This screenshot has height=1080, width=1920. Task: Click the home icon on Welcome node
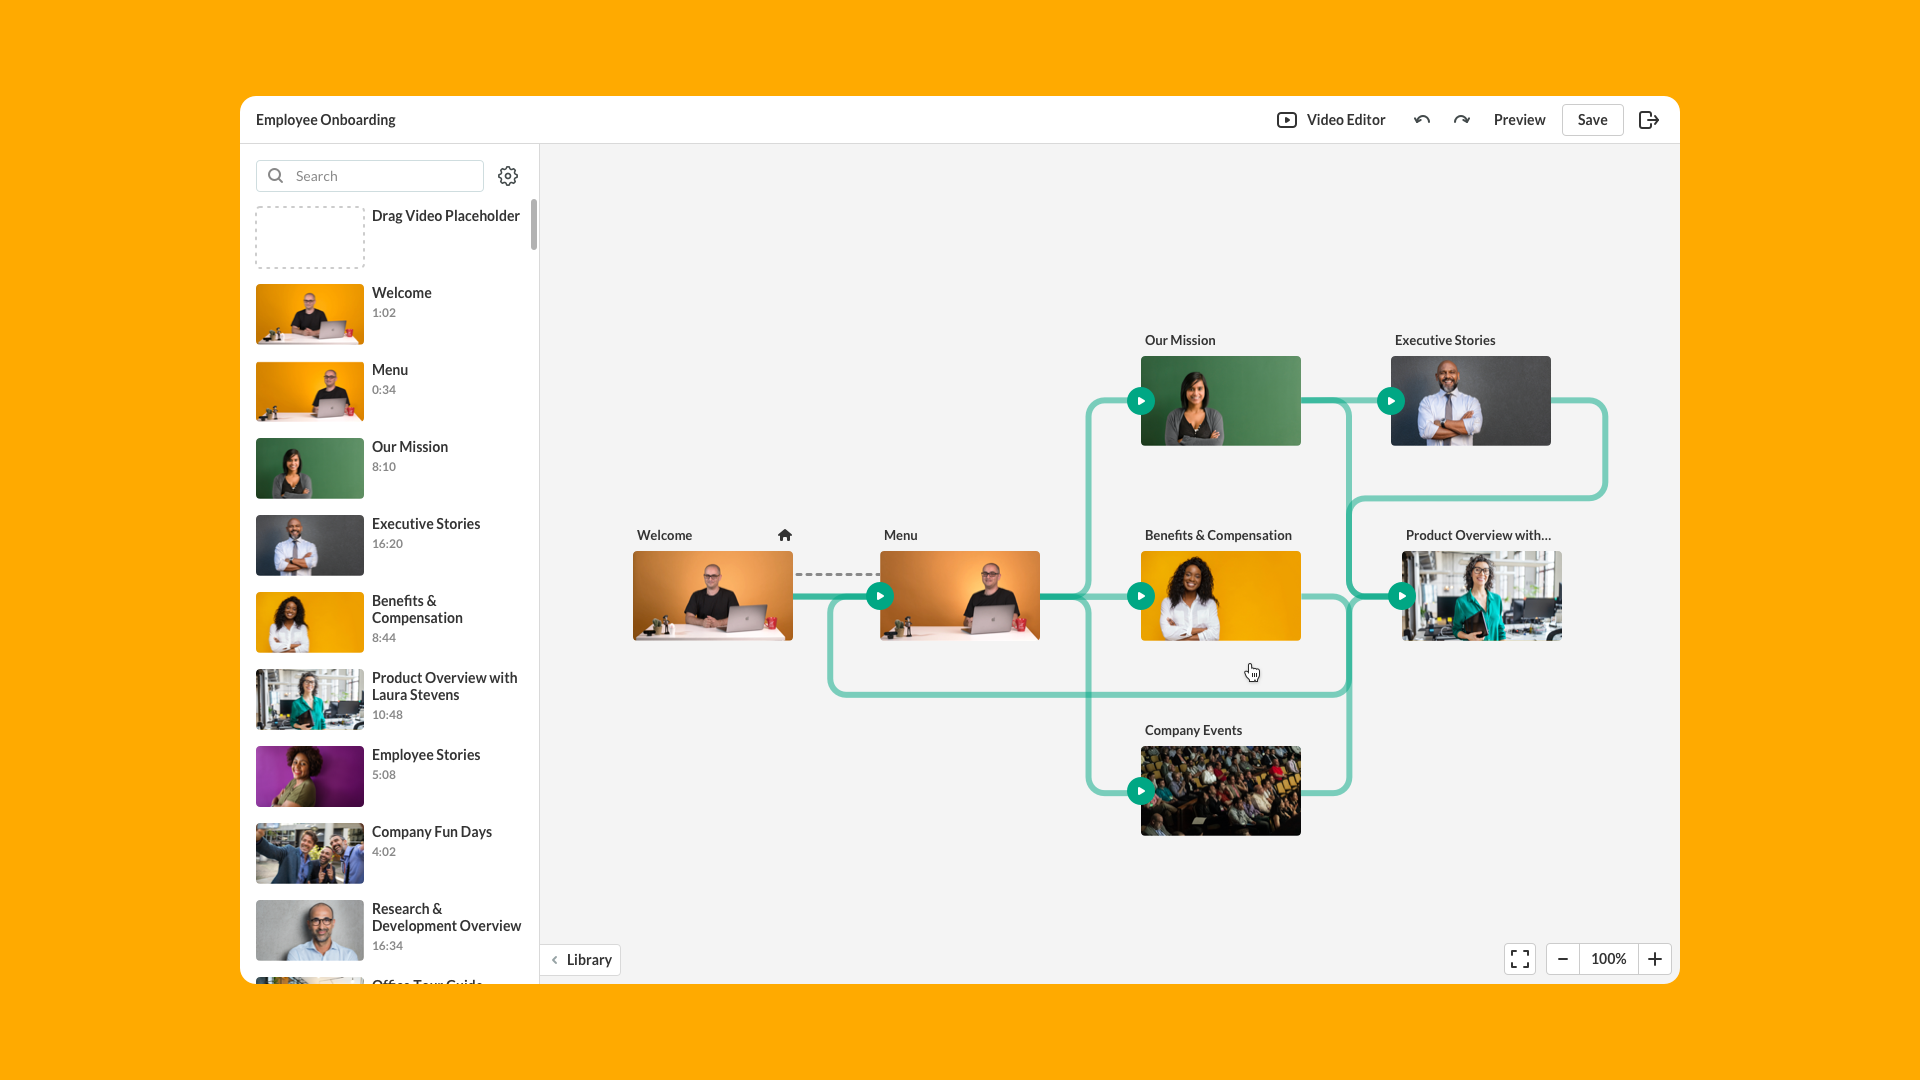[x=785, y=535]
